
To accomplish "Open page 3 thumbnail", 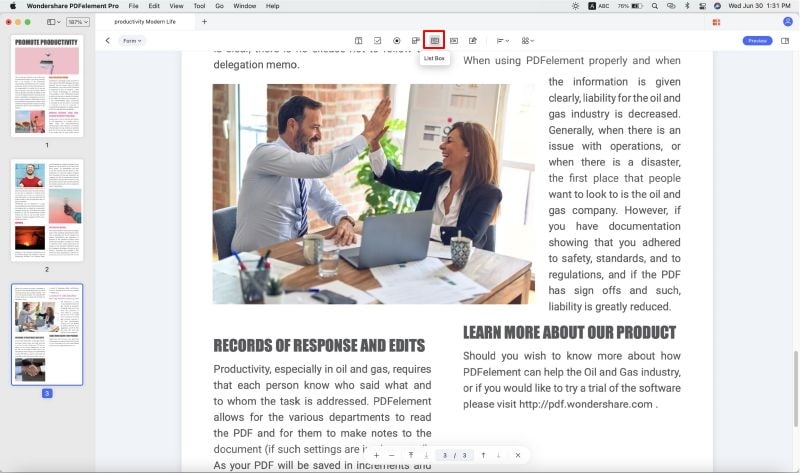I will 47,335.
